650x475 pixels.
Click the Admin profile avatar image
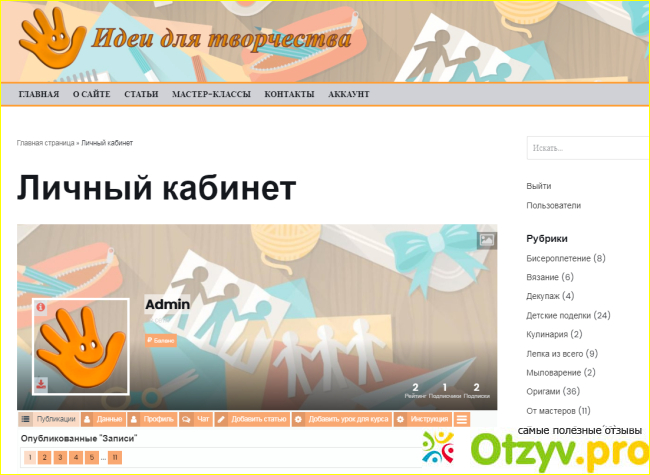(81, 347)
